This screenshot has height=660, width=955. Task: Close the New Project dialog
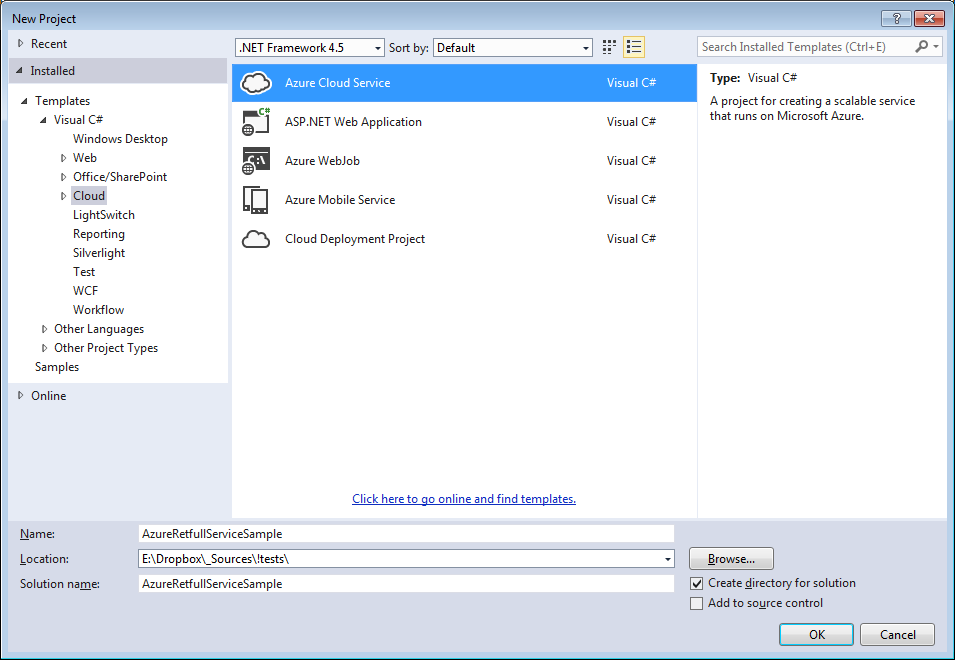coord(929,18)
